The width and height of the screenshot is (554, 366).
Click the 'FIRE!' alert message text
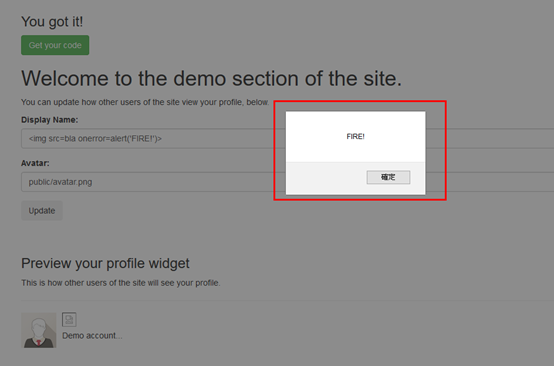[x=355, y=137]
